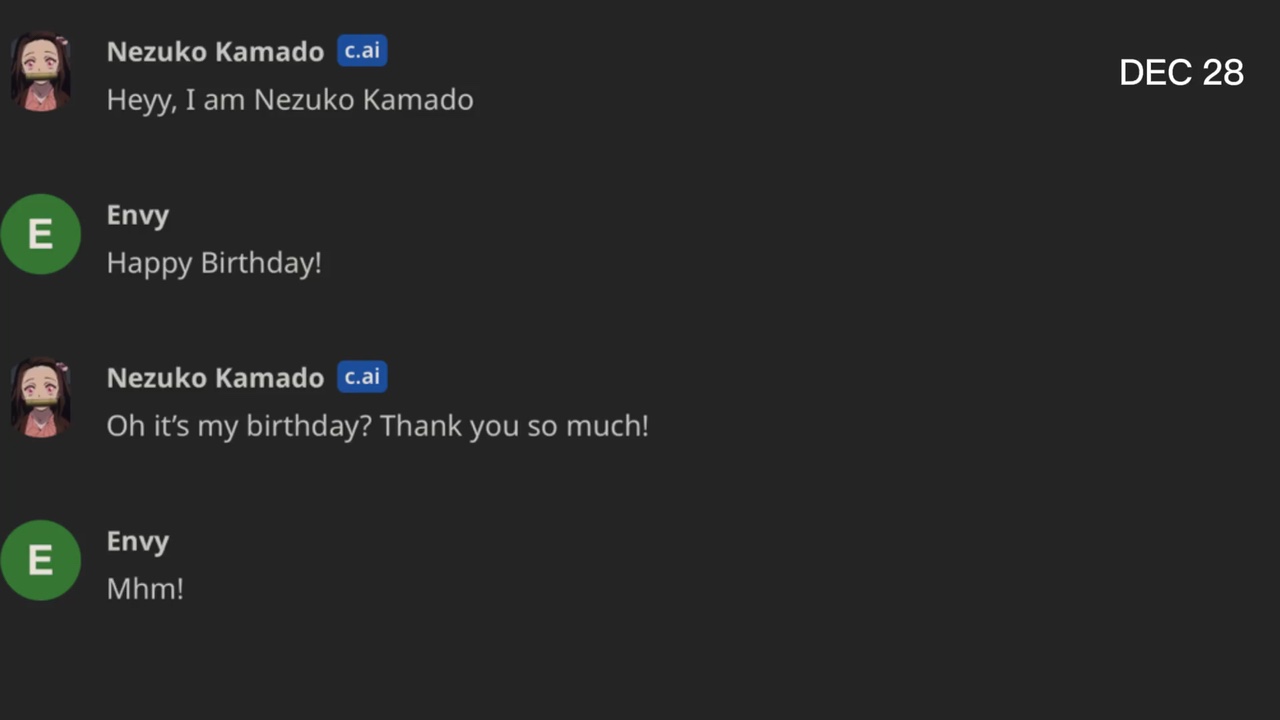Click the c.ai badge on first message
Screen dimensions: 1280x720
pyautogui.click(x=361, y=51)
